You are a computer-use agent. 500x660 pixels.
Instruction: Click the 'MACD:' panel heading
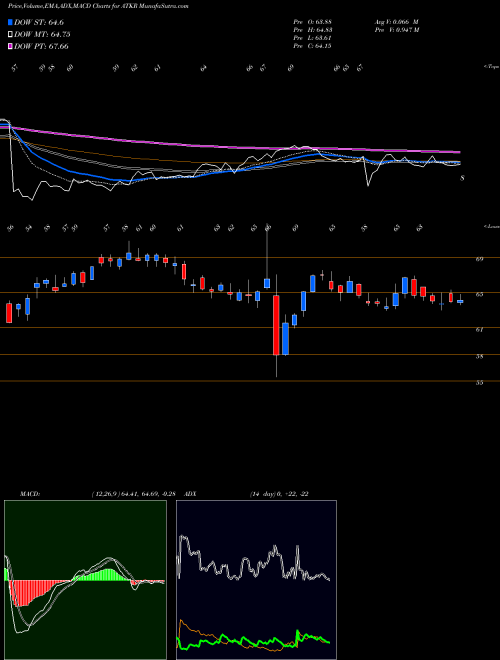[x=30, y=494]
